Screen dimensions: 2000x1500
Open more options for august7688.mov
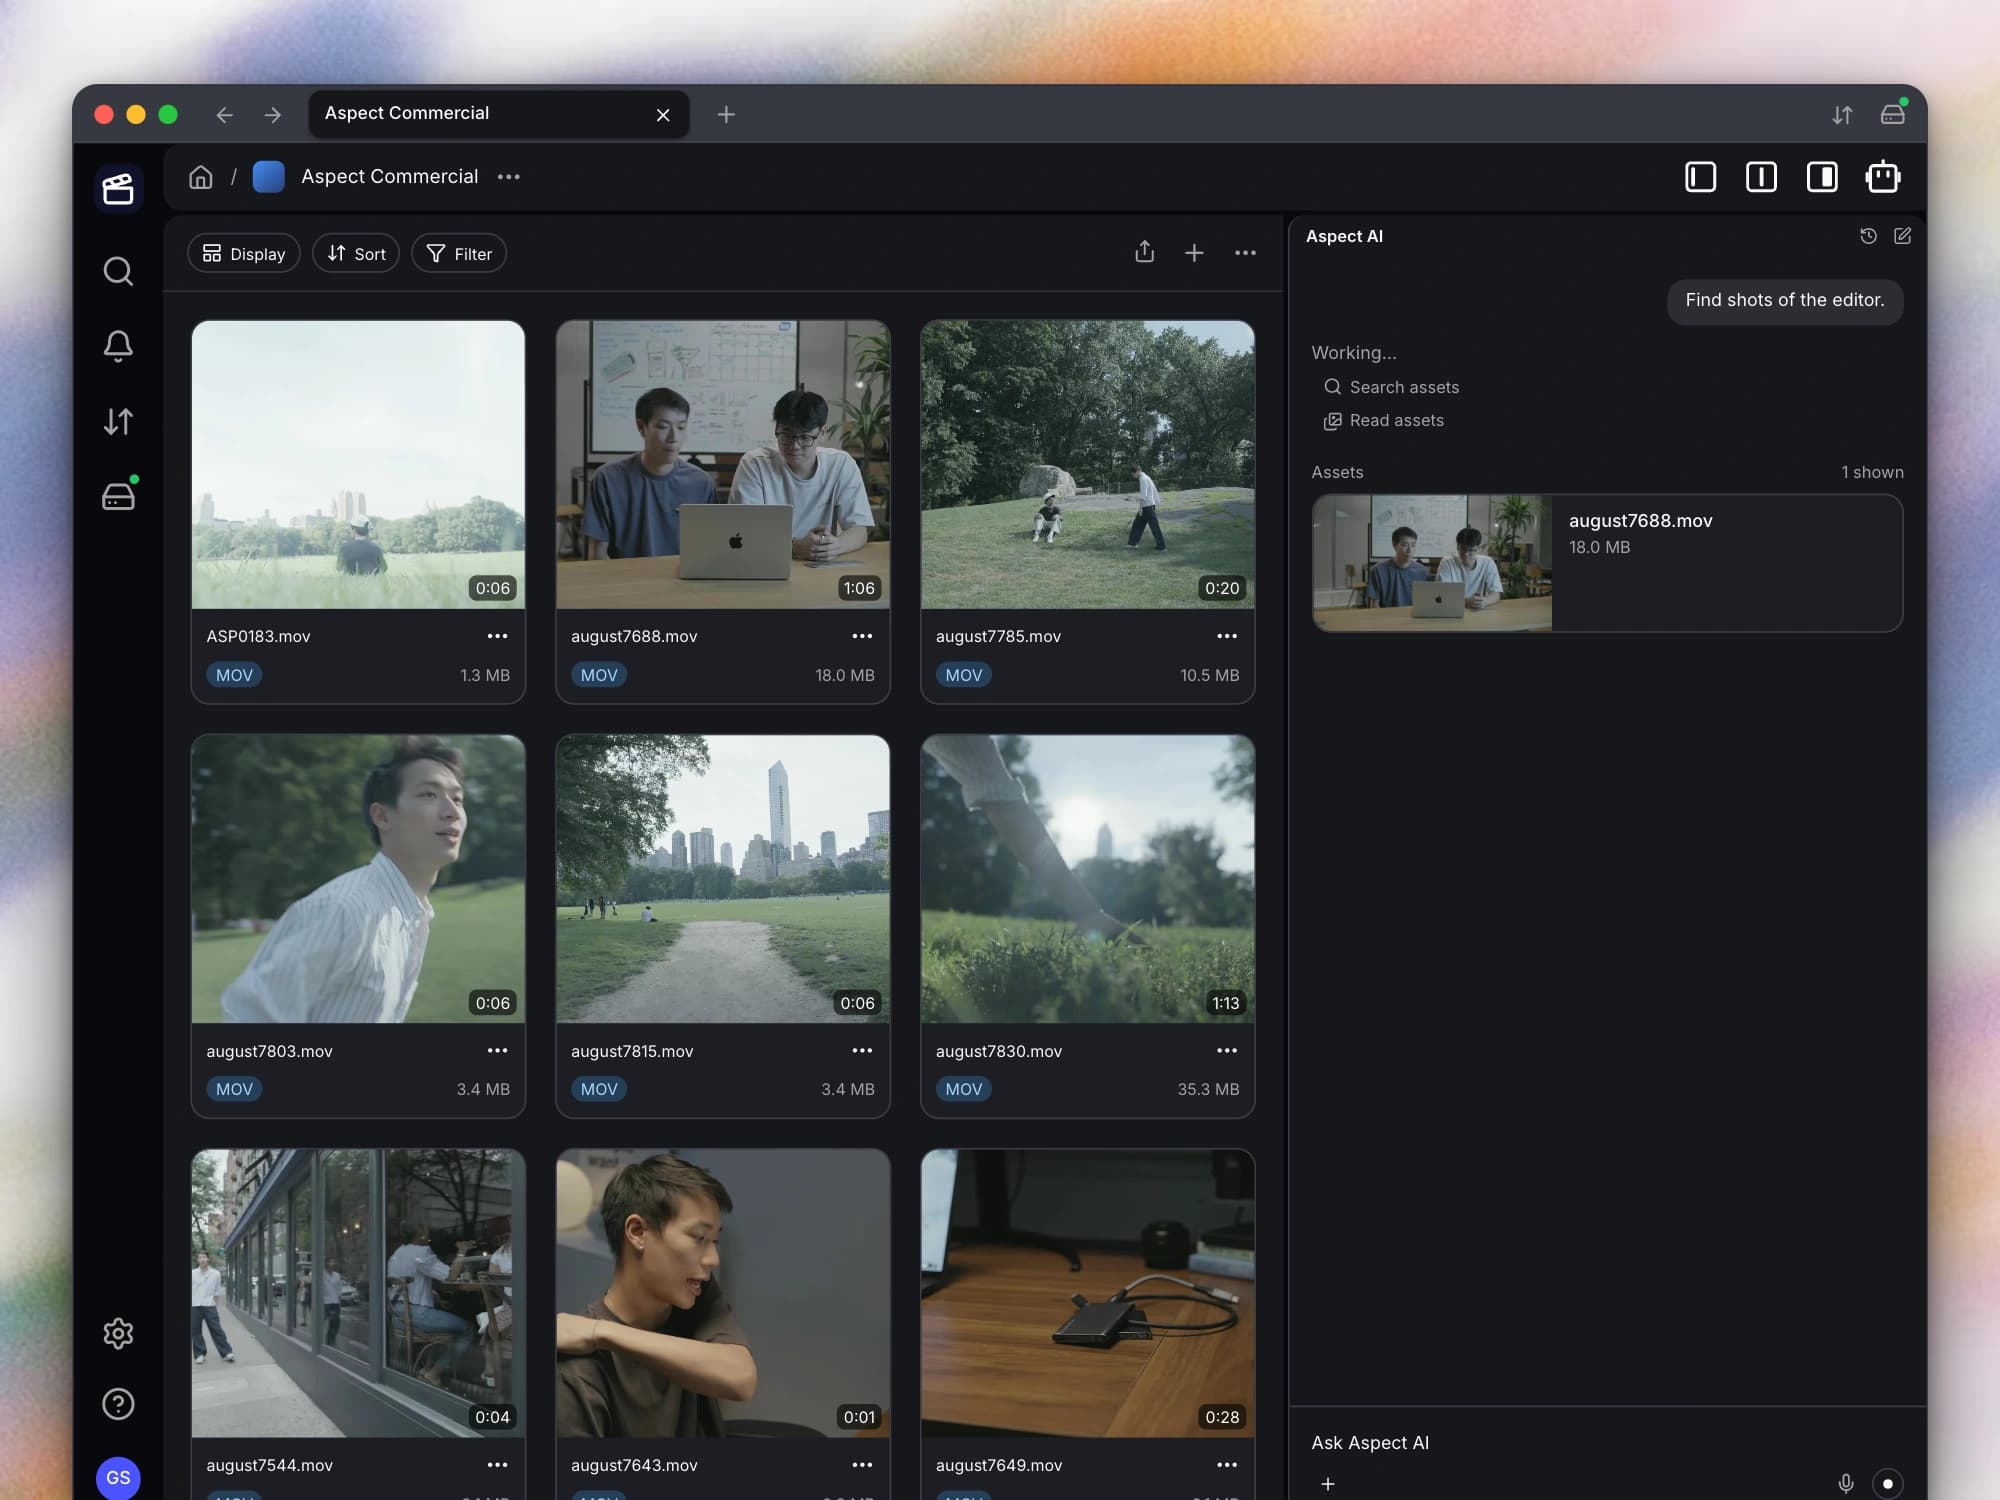click(862, 636)
